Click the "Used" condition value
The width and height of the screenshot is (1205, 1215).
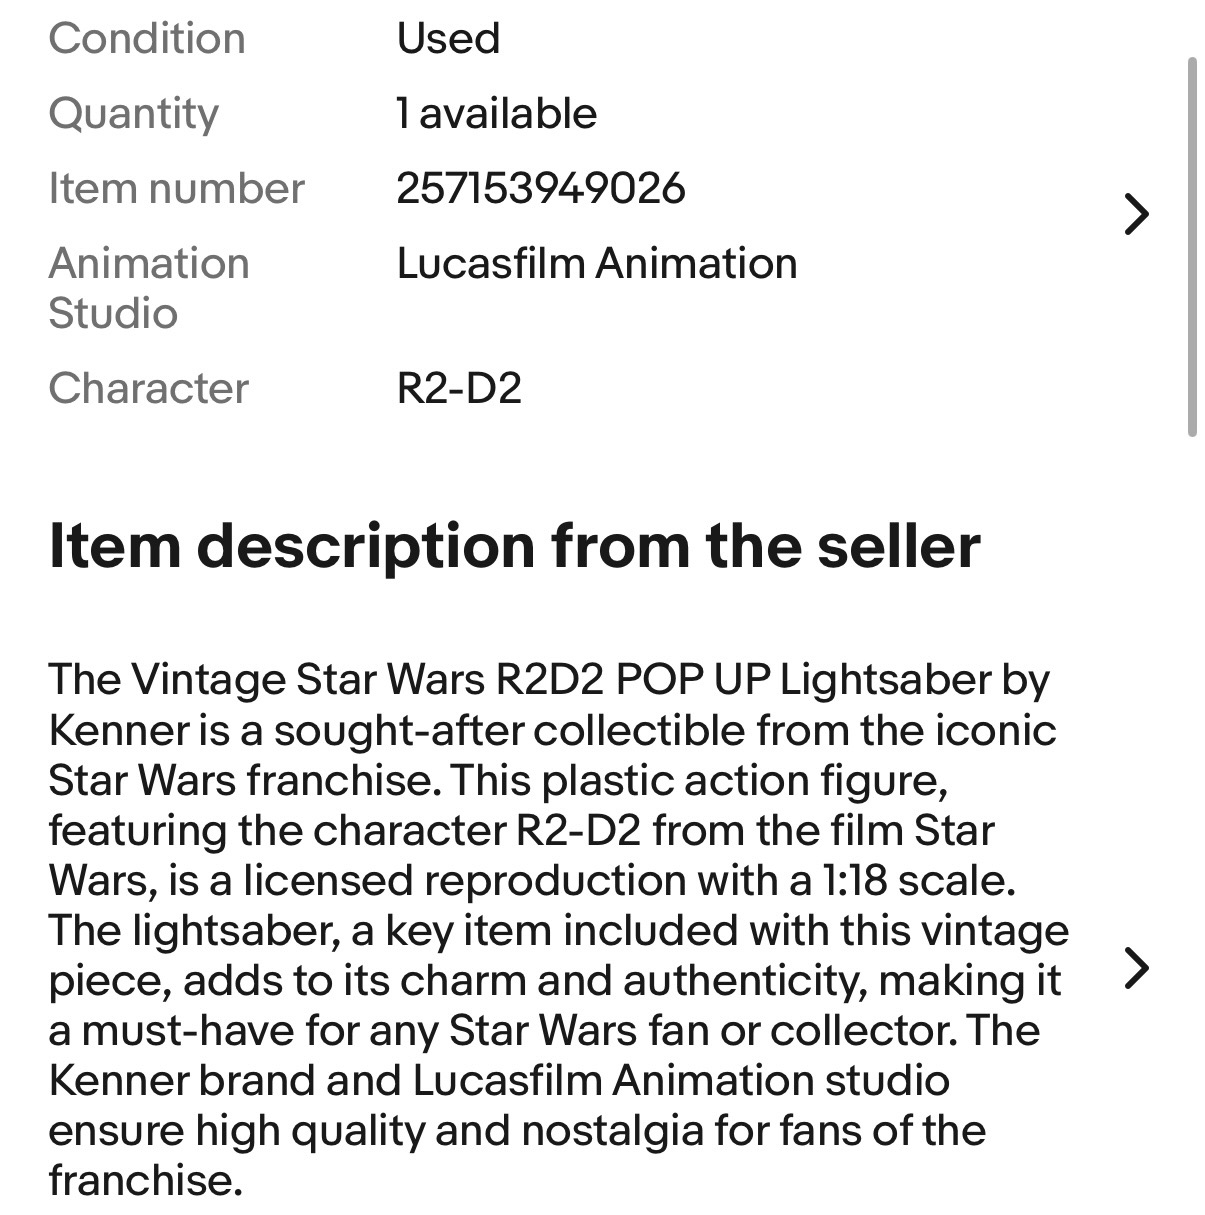(x=448, y=39)
